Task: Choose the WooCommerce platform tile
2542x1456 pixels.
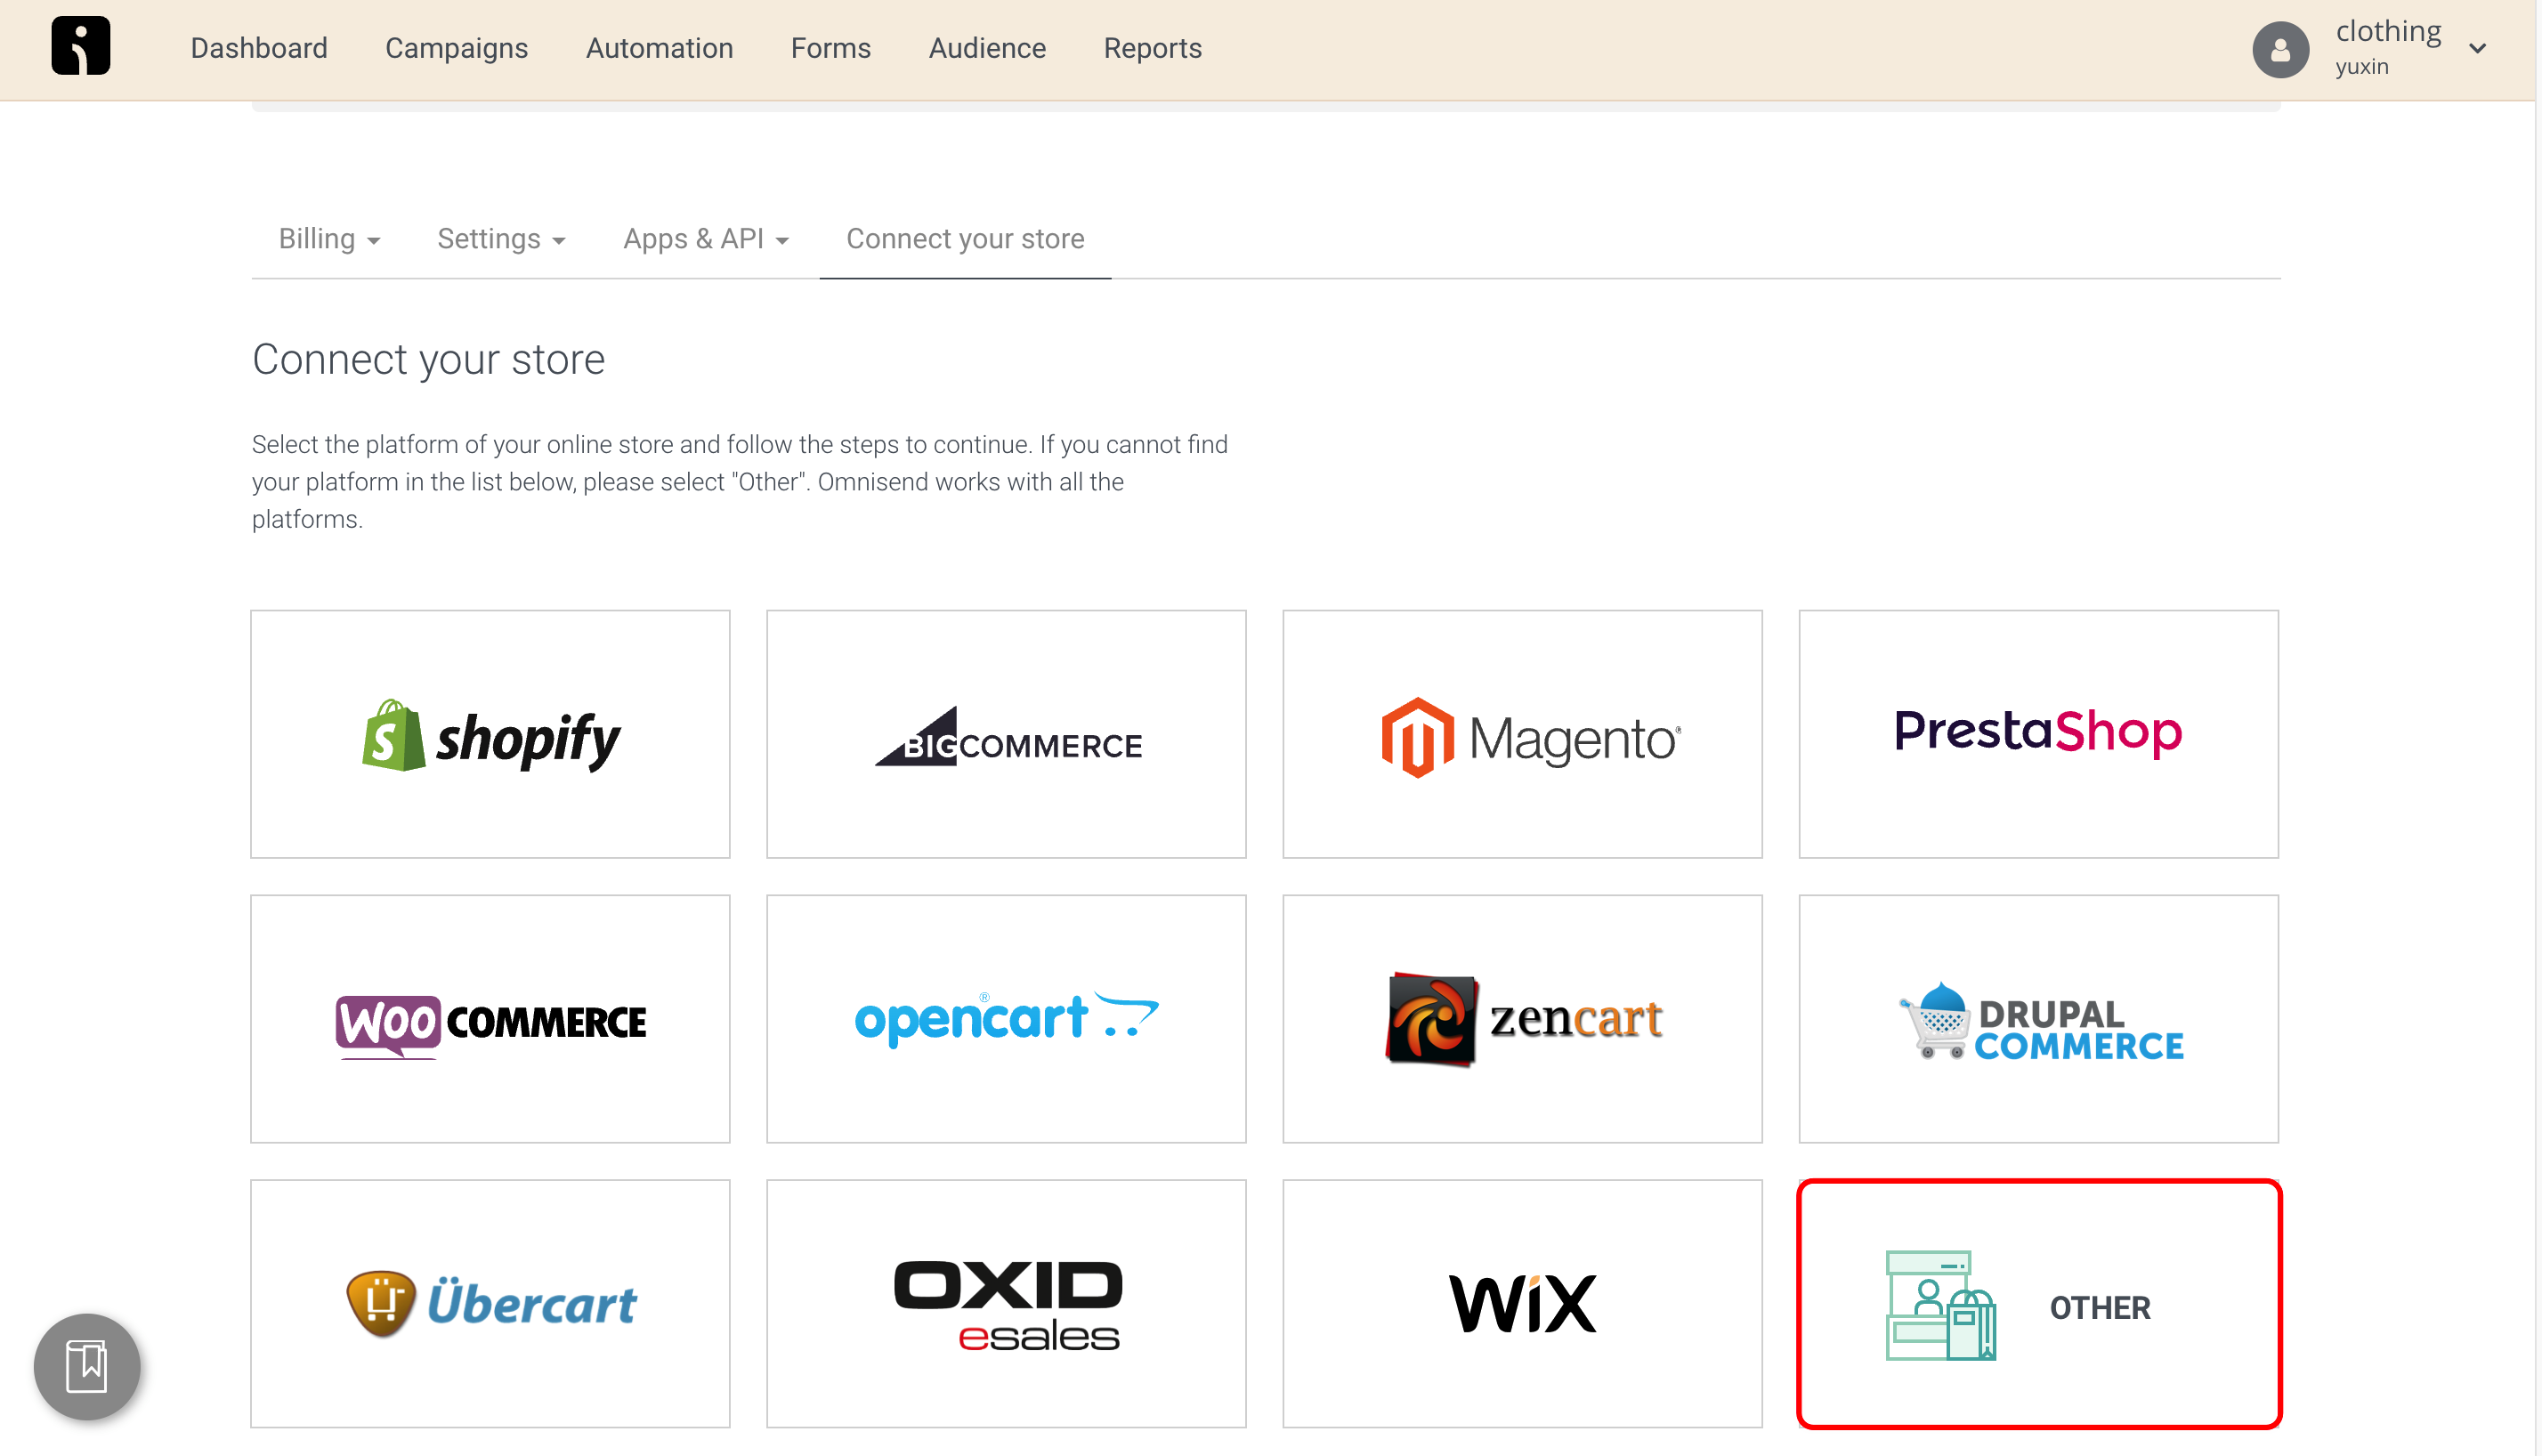Action: [490, 1019]
